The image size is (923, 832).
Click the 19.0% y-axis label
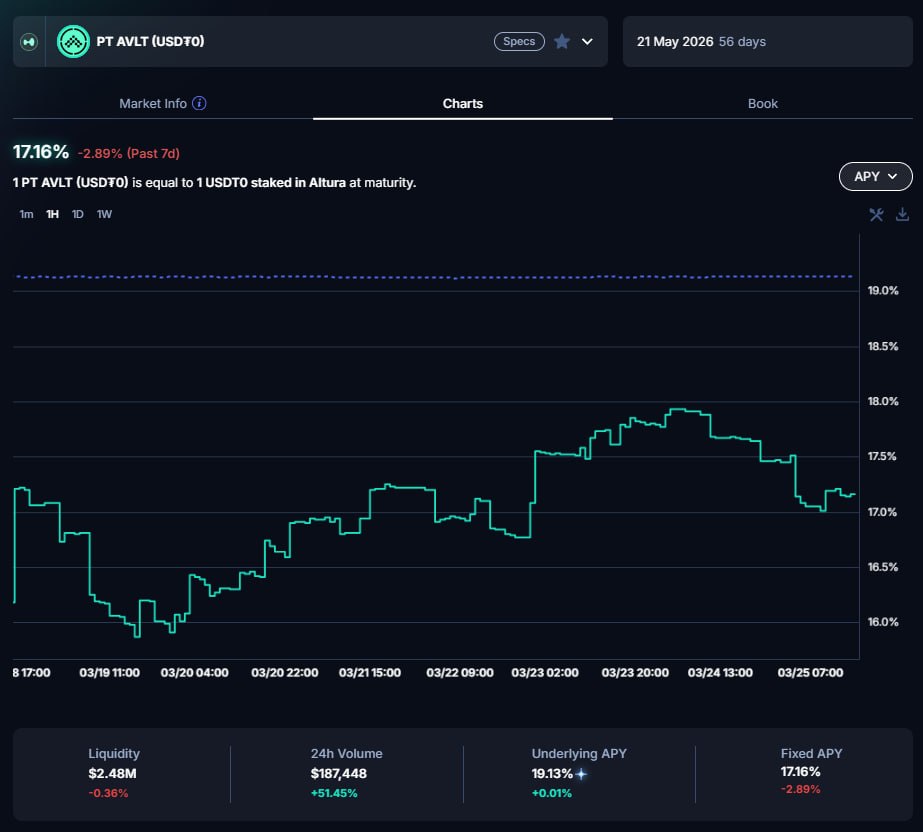click(x=883, y=290)
